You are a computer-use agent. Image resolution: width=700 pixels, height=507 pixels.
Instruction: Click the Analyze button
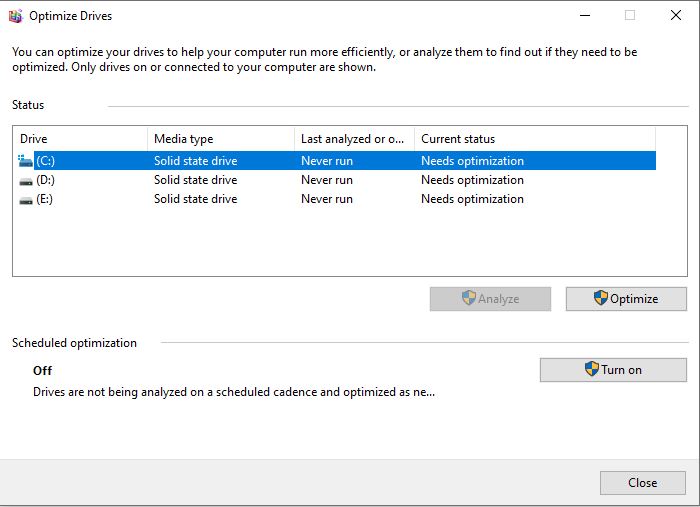[490, 299]
